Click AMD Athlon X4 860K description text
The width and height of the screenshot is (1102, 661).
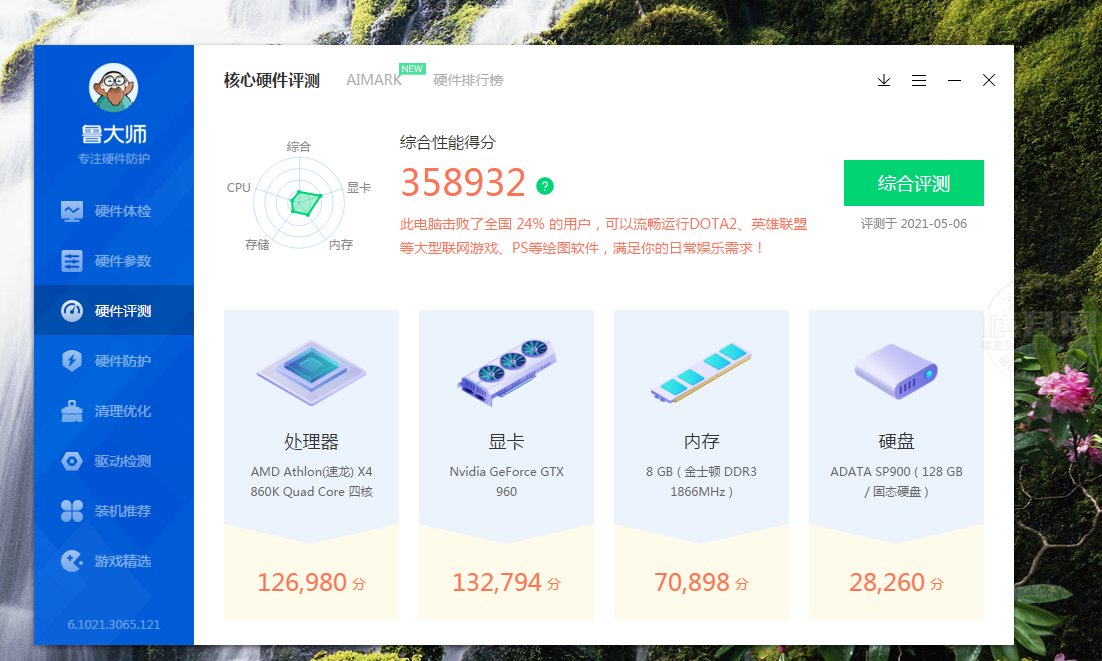tap(311, 482)
